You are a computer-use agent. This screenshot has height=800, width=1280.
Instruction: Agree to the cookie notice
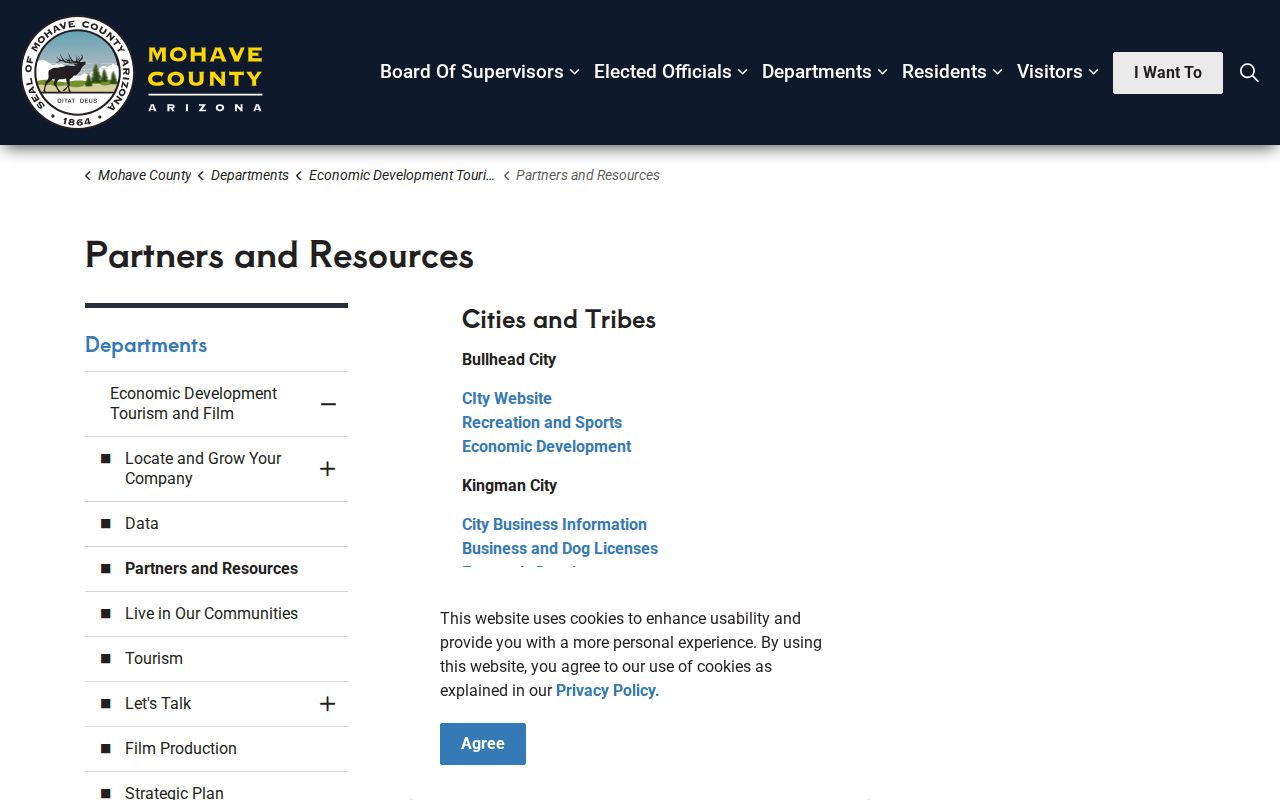(483, 744)
